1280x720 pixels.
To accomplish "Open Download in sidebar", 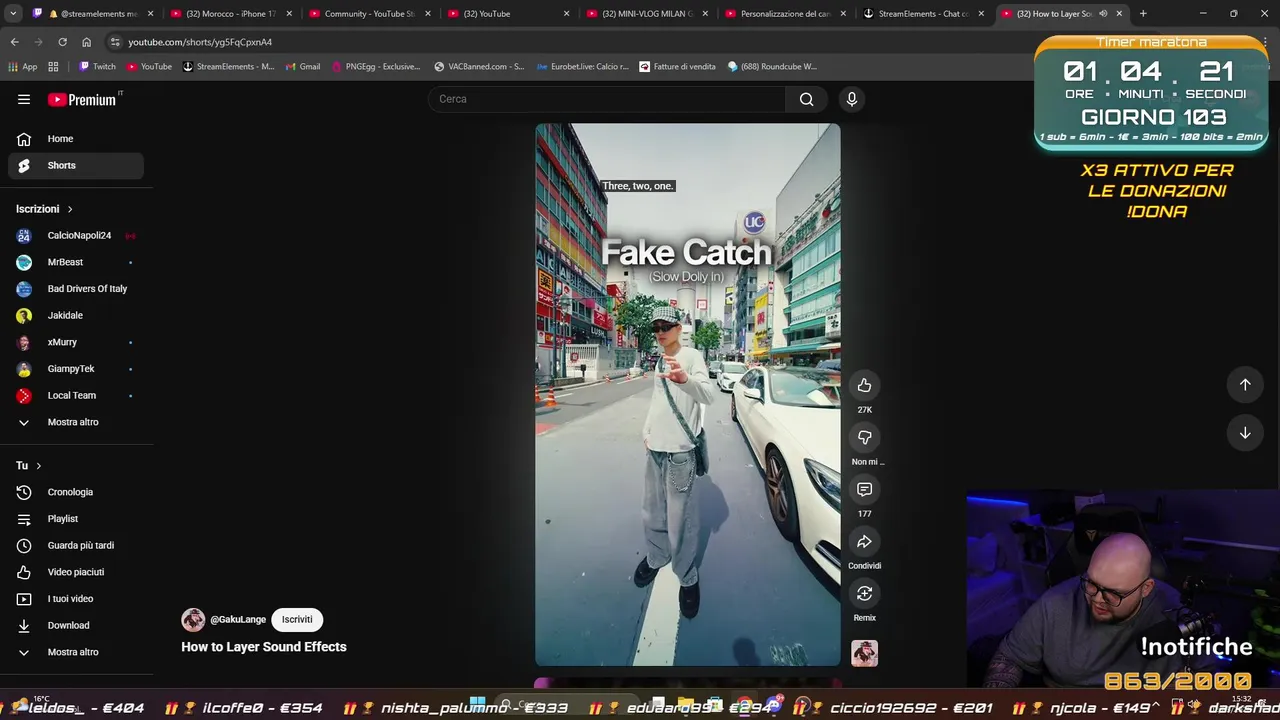I will click(76, 626).
